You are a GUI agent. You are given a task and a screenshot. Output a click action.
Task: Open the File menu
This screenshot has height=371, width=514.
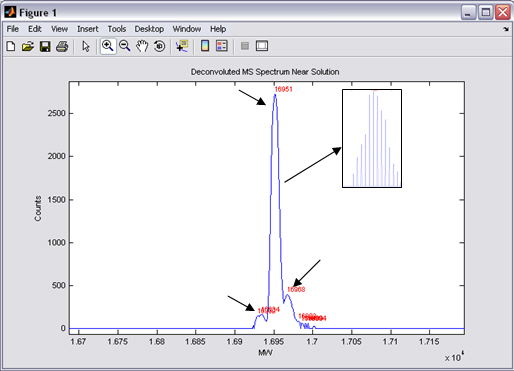coord(13,29)
